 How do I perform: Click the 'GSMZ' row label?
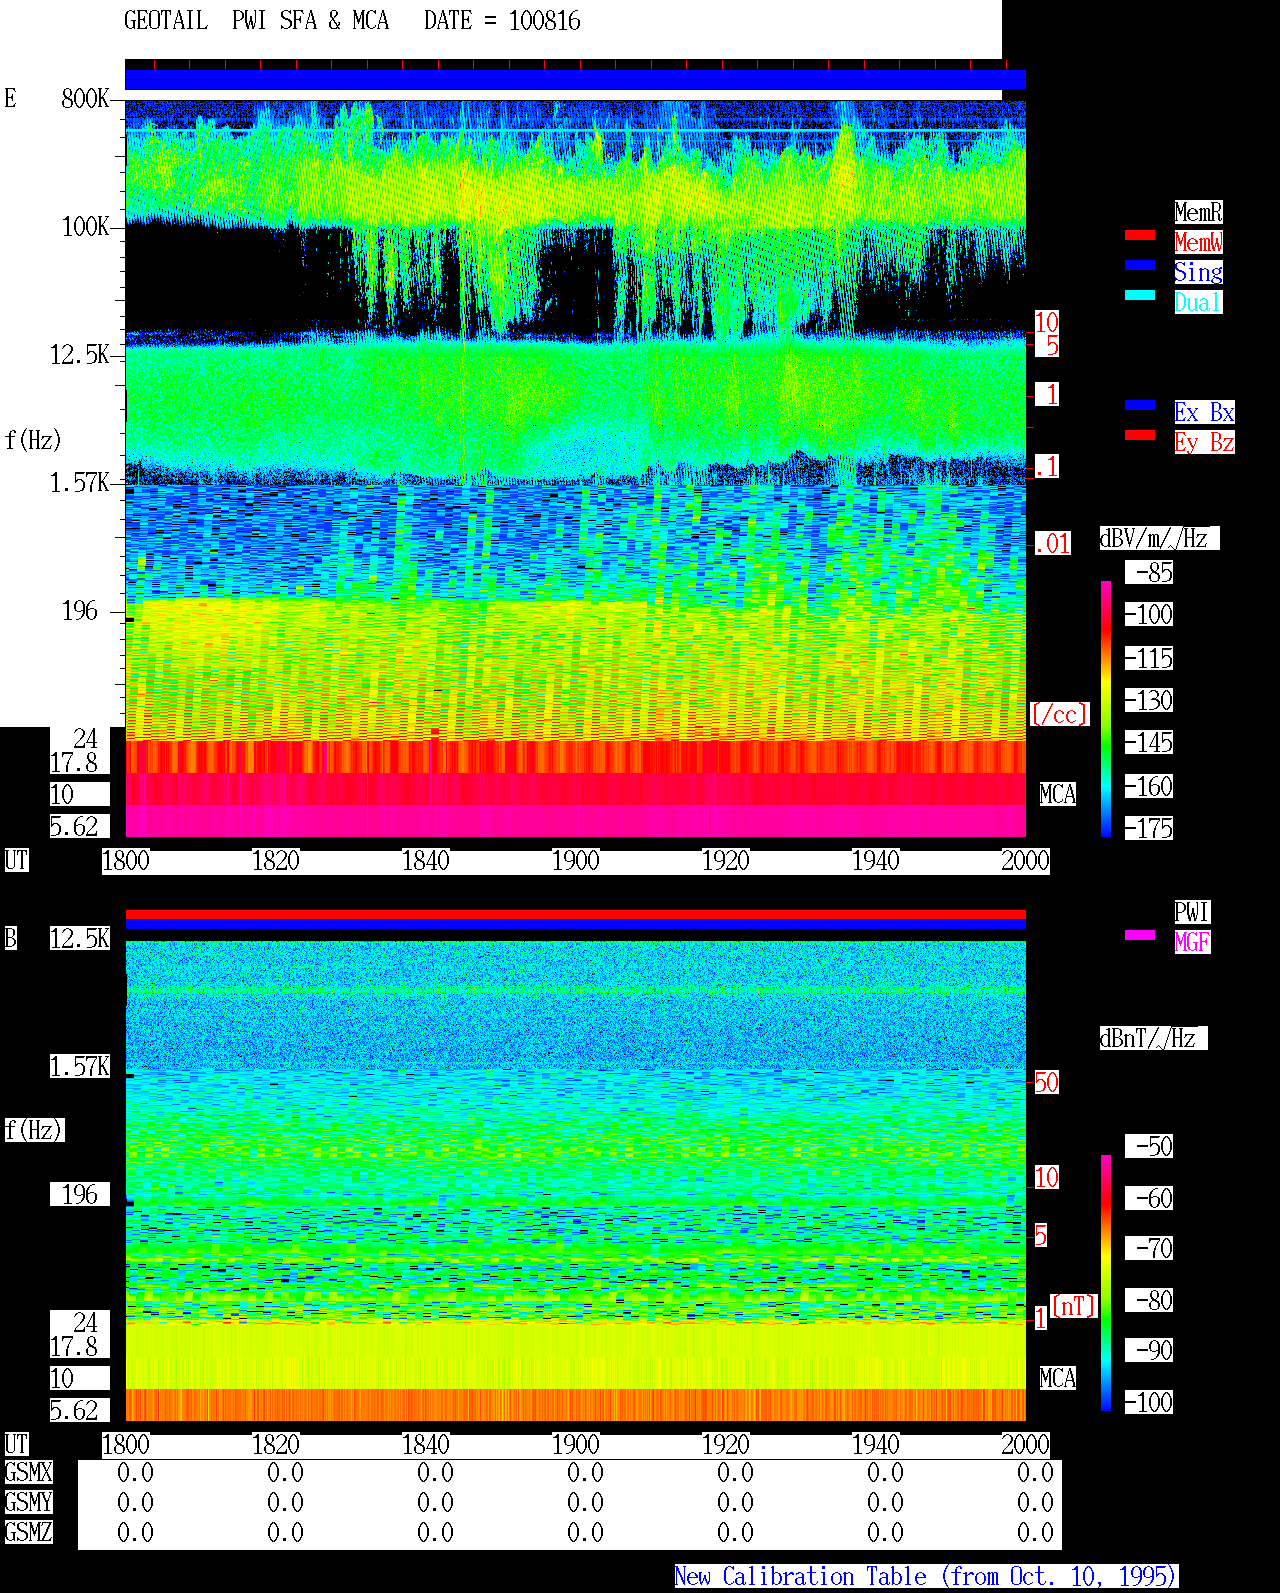(x=28, y=1532)
